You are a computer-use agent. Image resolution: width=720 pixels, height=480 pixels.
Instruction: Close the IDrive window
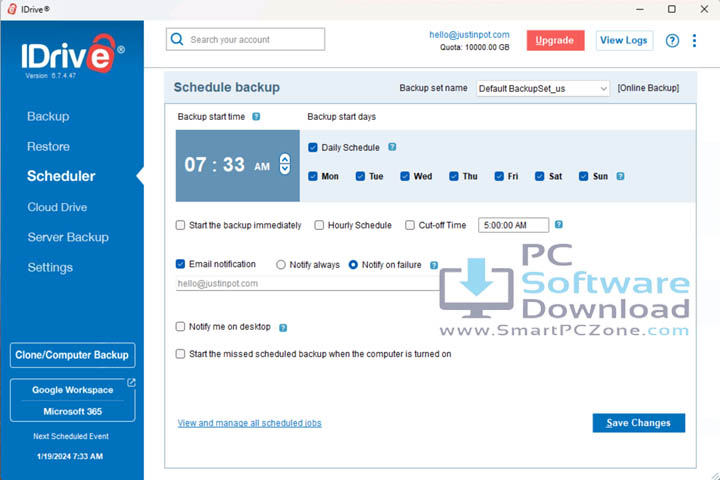pyautogui.click(x=704, y=9)
